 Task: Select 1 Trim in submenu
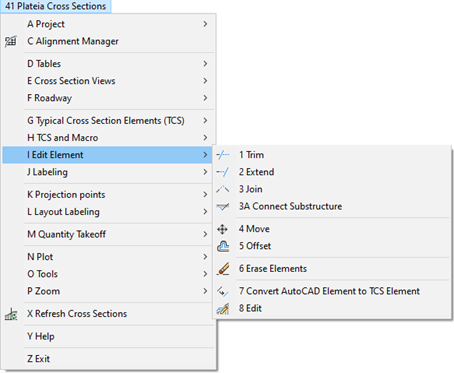coord(332,155)
